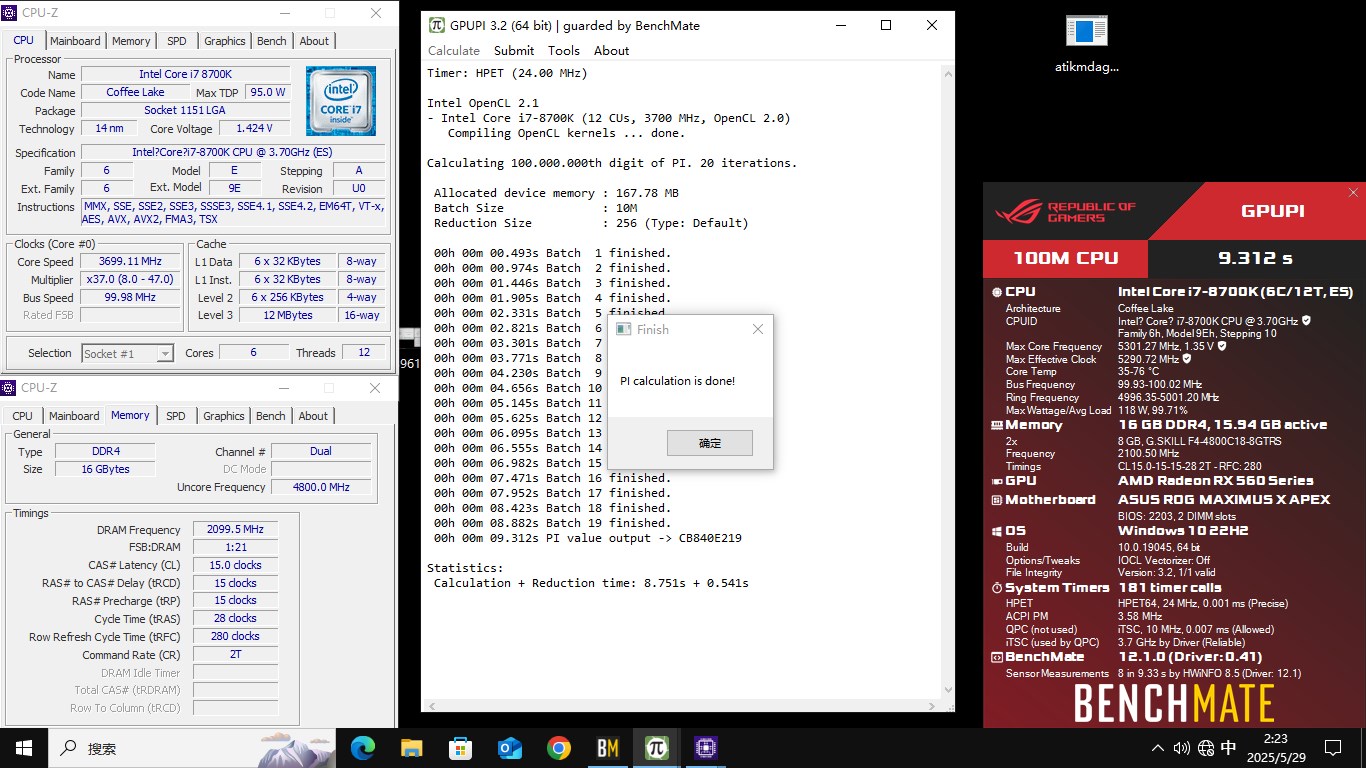Open CPU tab in lower CPU-Z window
The width and height of the screenshot is (1366, 768).
coord(22,416)
